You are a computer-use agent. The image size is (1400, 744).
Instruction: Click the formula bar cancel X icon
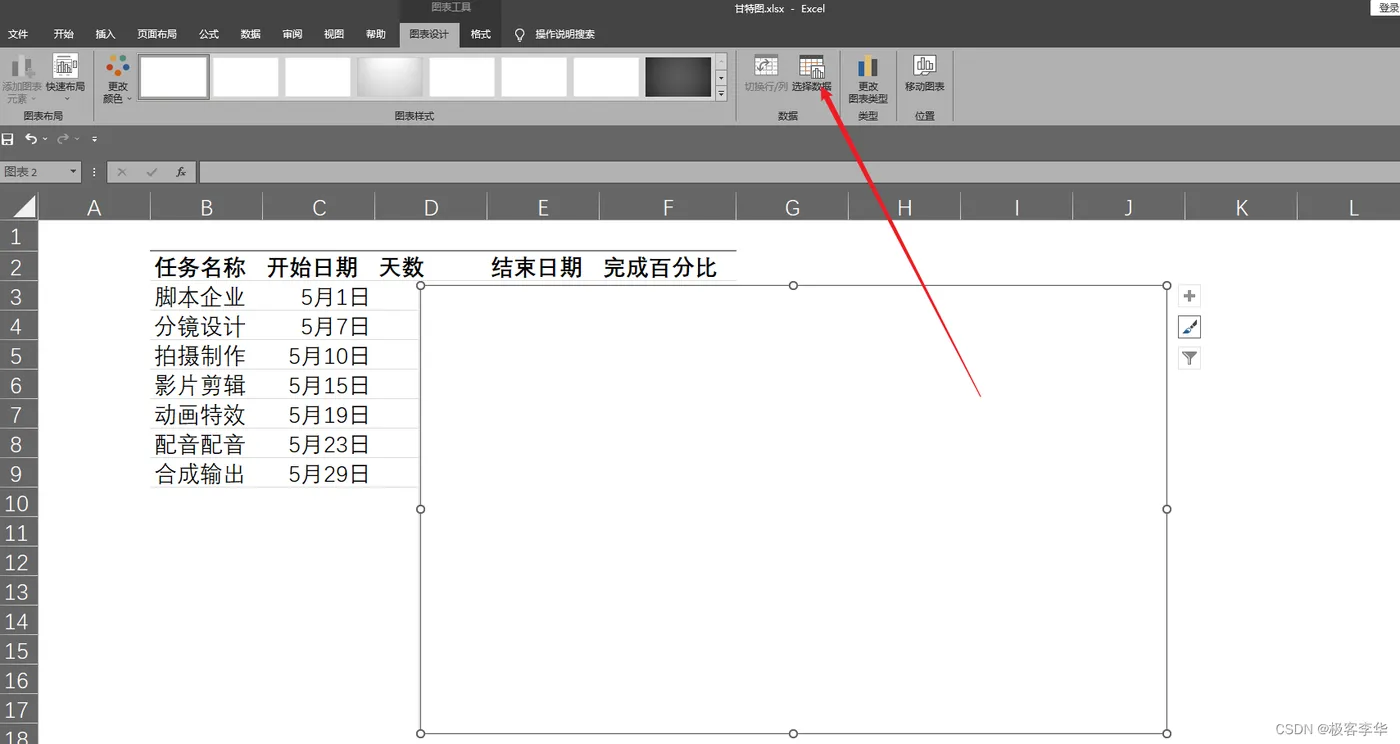pyautogui.click(x=122, y=172)
